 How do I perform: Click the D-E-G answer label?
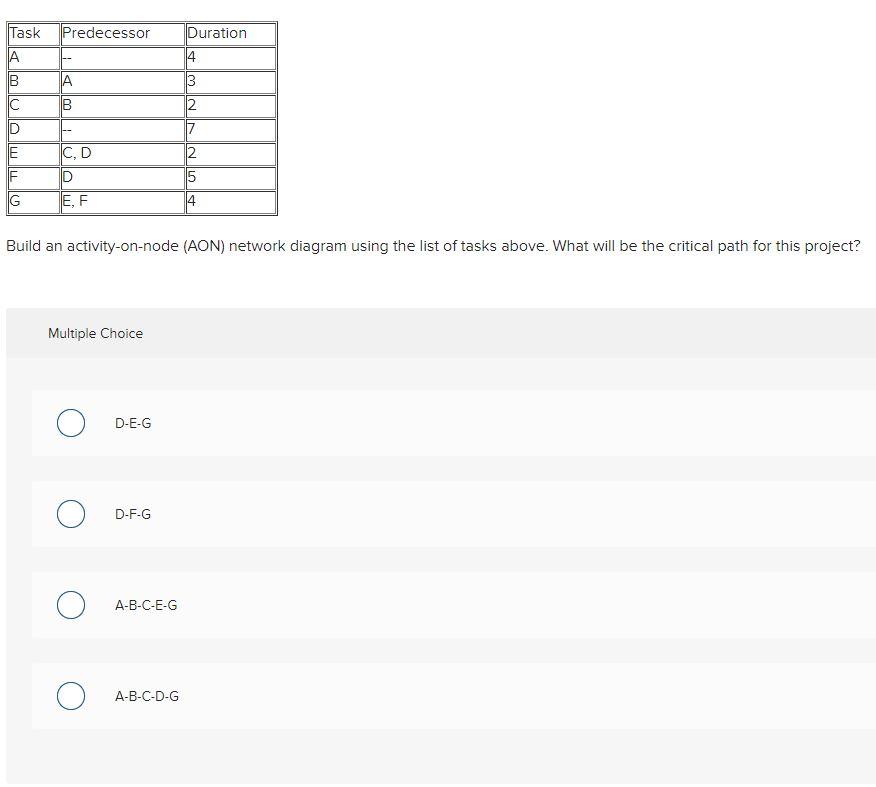point(133,423)
